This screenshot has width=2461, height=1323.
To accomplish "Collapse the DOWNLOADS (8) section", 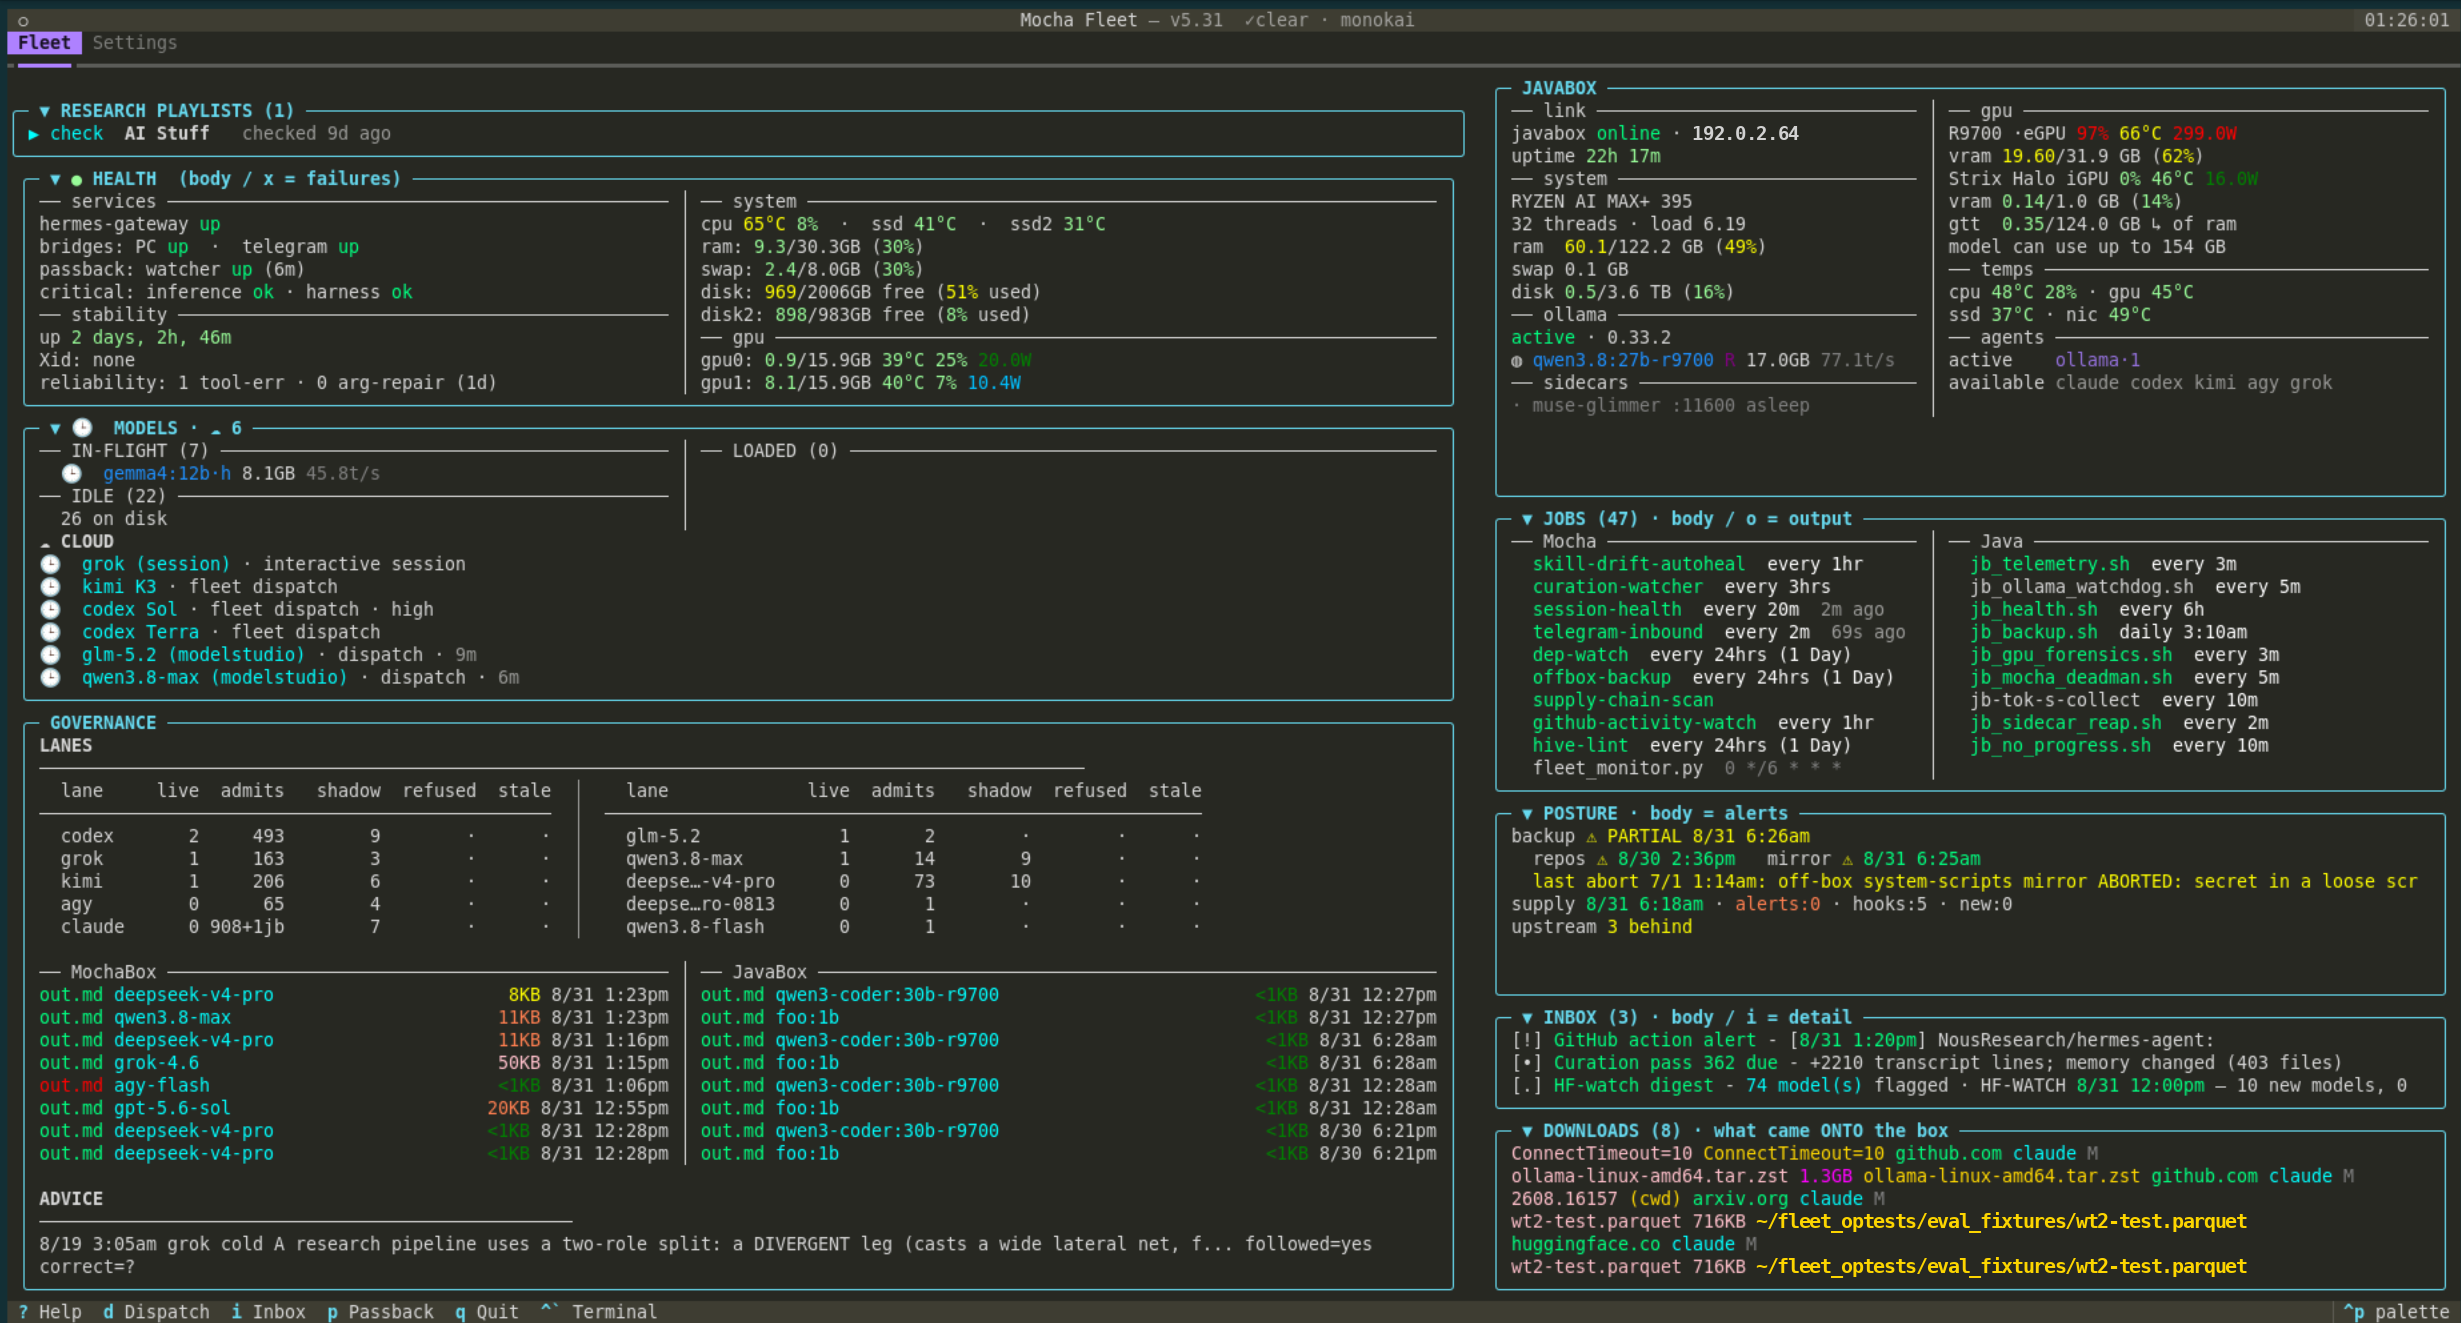I will pyautogui.click(x=1527, y=1131).
